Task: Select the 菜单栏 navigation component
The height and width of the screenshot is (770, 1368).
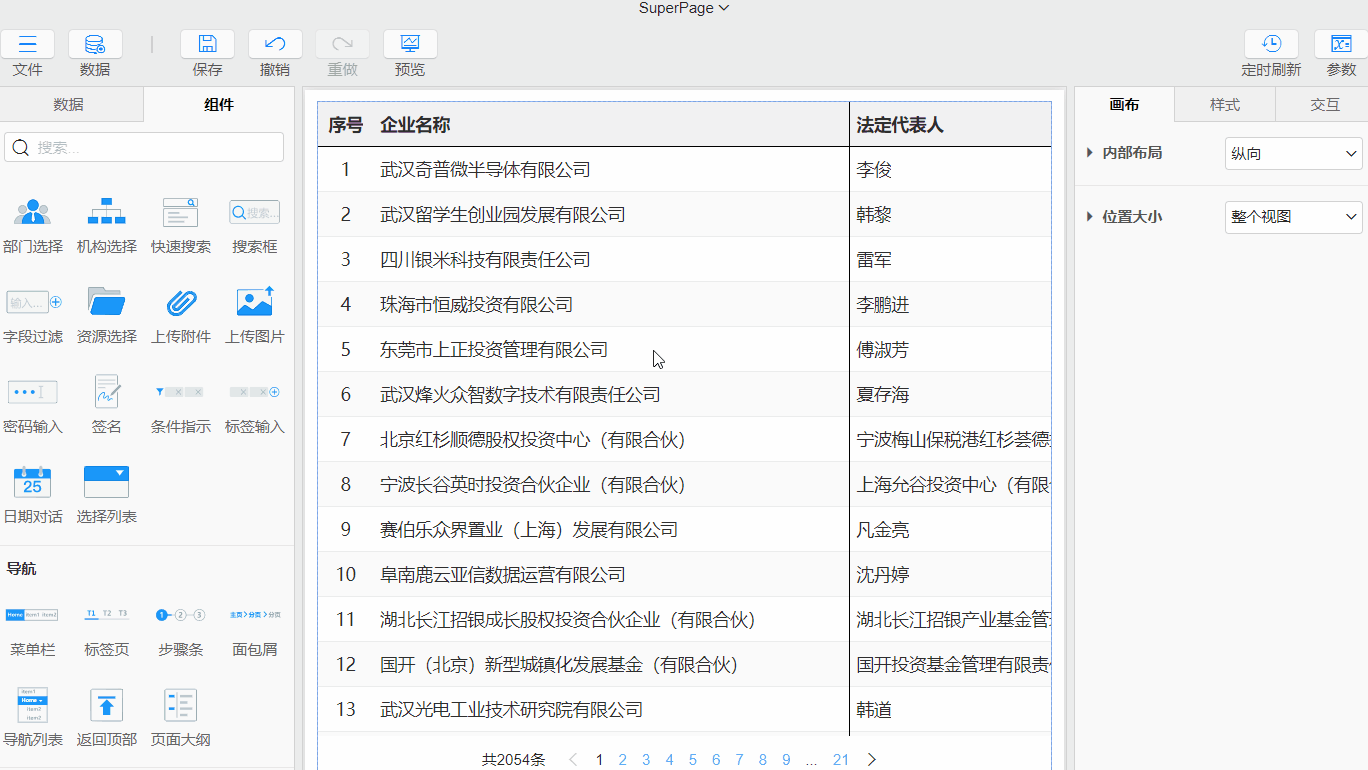Action: [x=33, y=614]
